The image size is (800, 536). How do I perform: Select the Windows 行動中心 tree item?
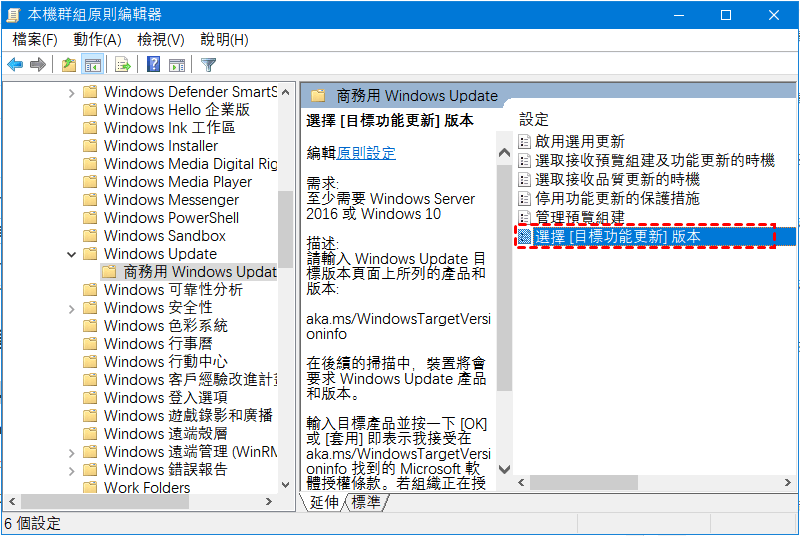tap(166, 362)
